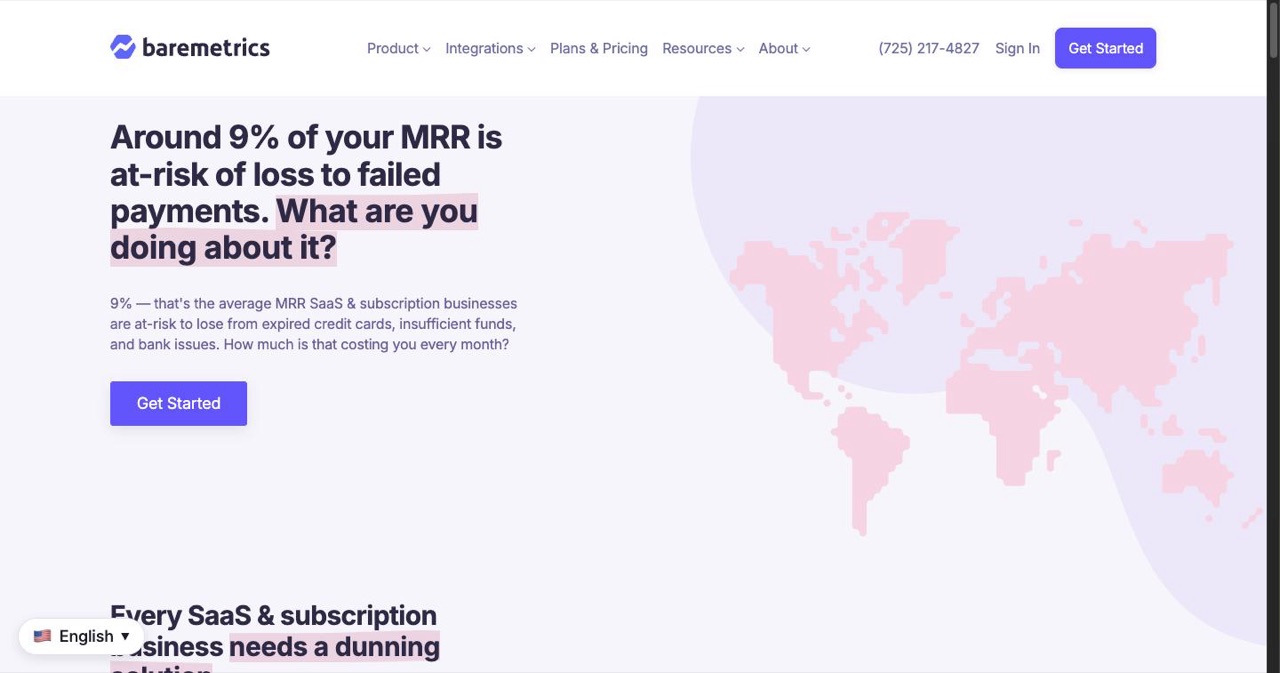
Task: Open the English language selector
Action: pos(82,636)
